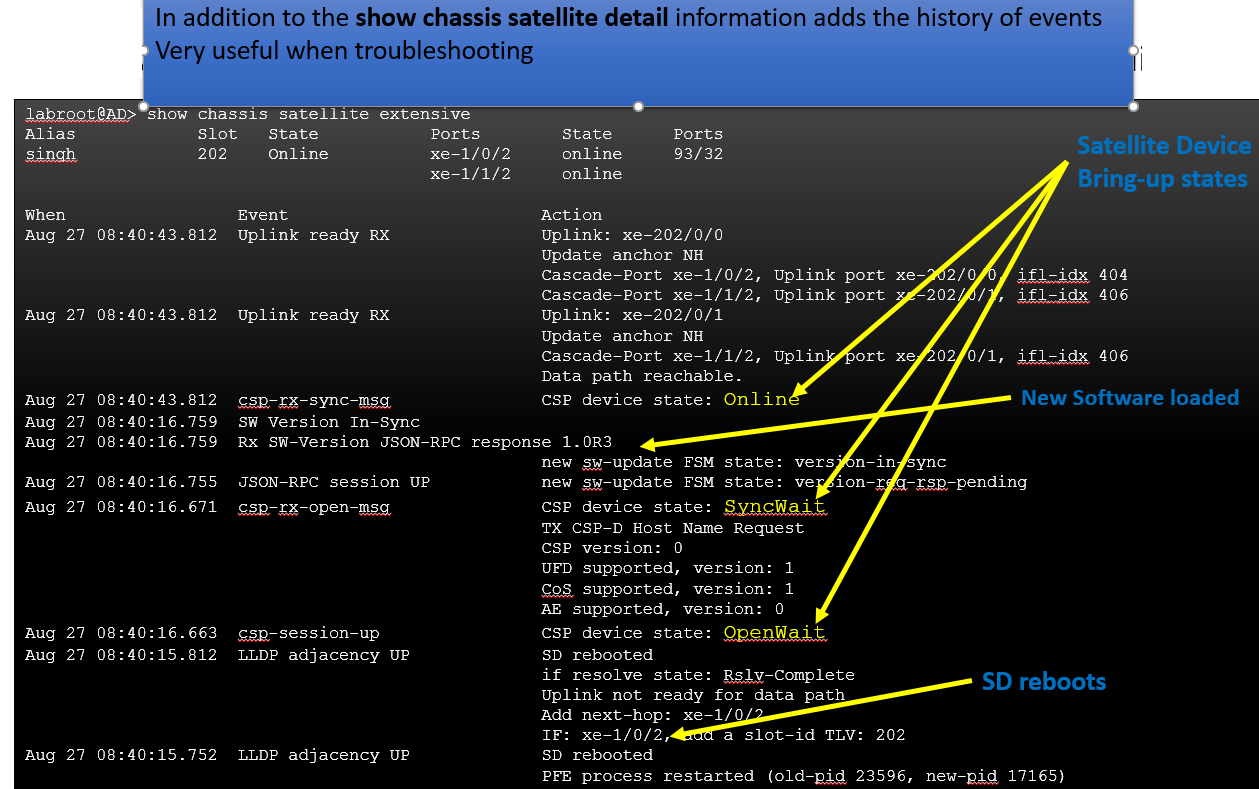
Task: Click the 'show chassis satellite extensive' command
Action: (x=309, y=114)
